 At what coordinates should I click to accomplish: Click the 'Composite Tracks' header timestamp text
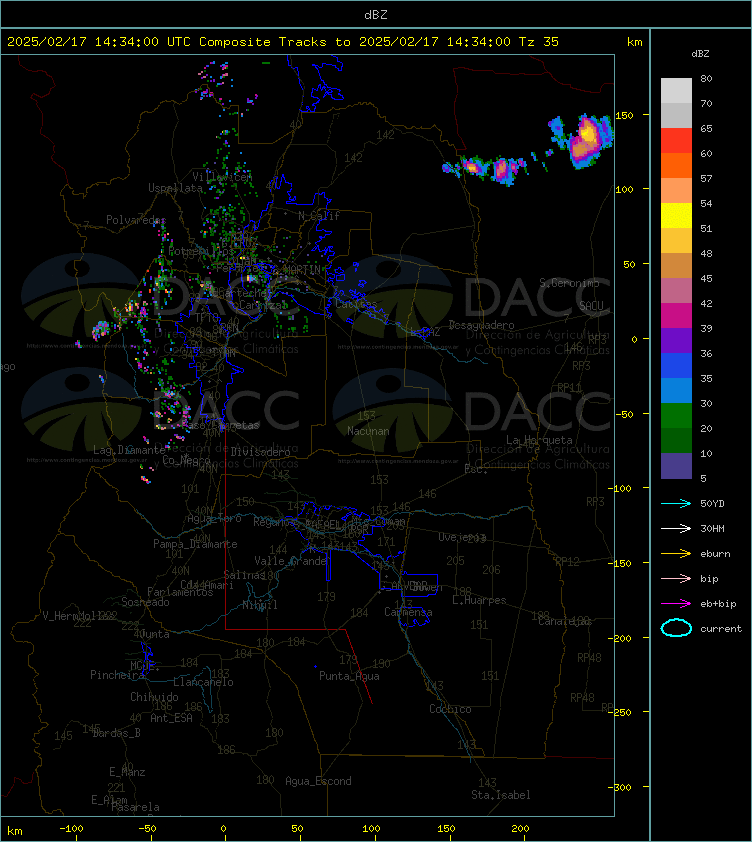click(283, 42)
